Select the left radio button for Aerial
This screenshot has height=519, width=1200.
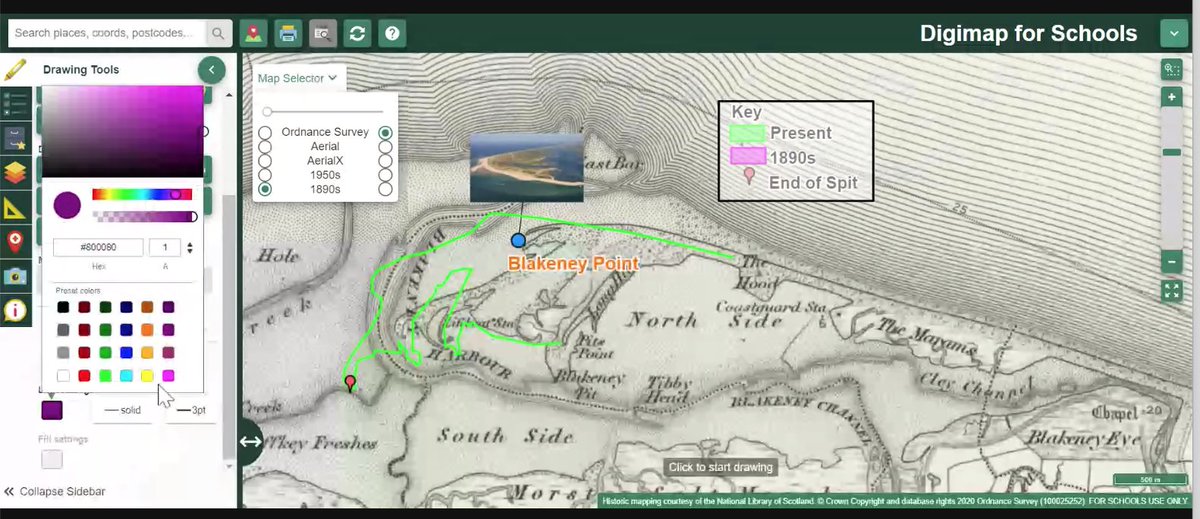coord(265,147)
